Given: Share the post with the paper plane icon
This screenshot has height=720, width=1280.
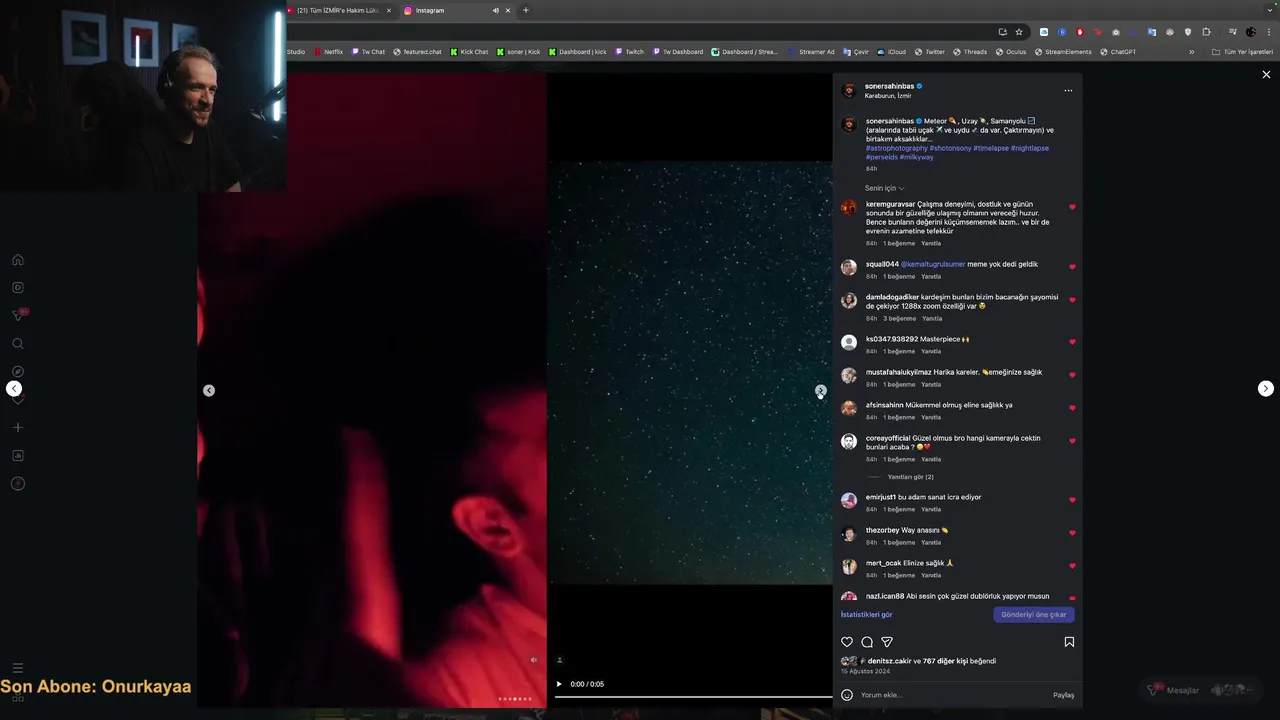Looking at the screenshot, I should tap(887, 642).
